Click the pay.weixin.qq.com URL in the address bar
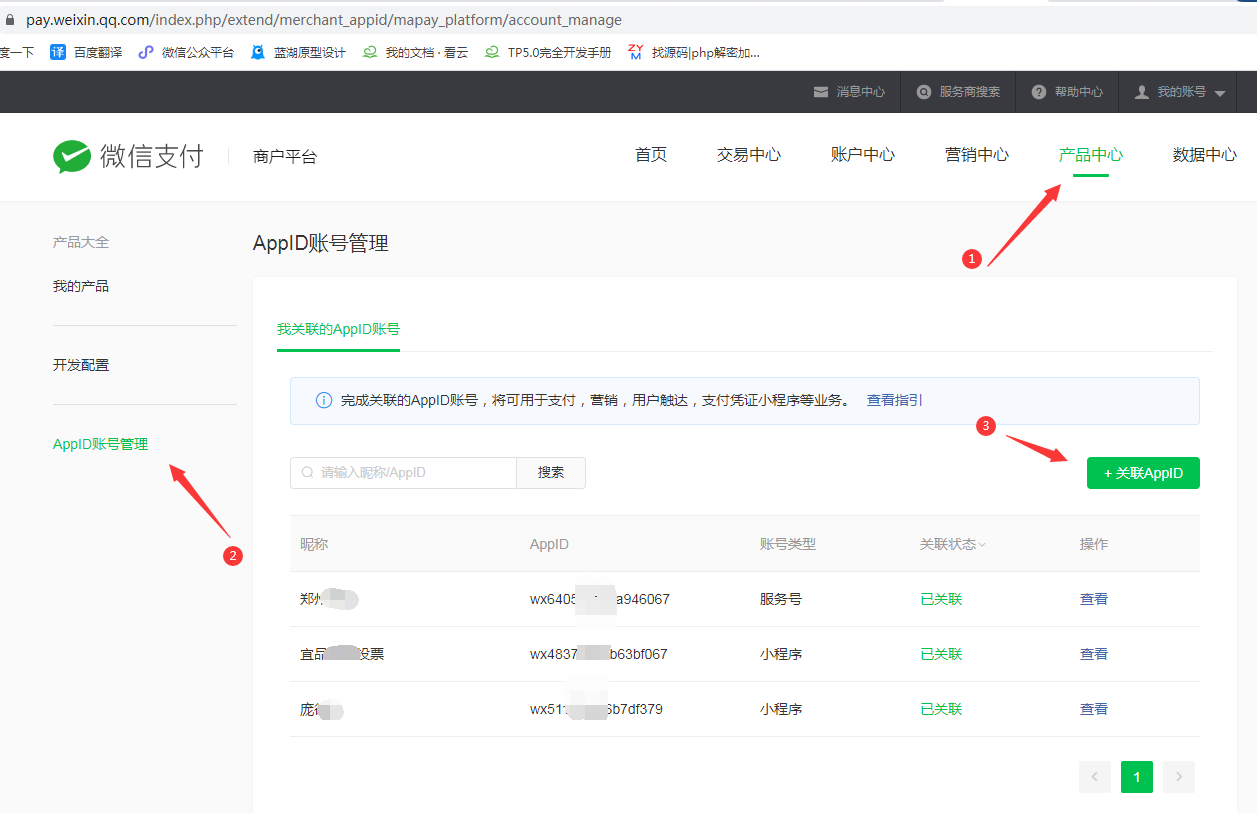 [x=324, y=20]
